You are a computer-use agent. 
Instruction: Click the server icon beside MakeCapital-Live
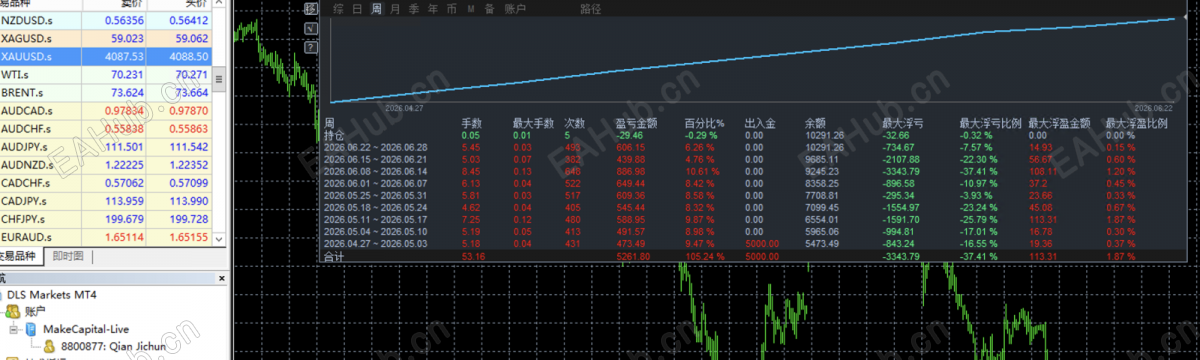[x=31, y=329]
